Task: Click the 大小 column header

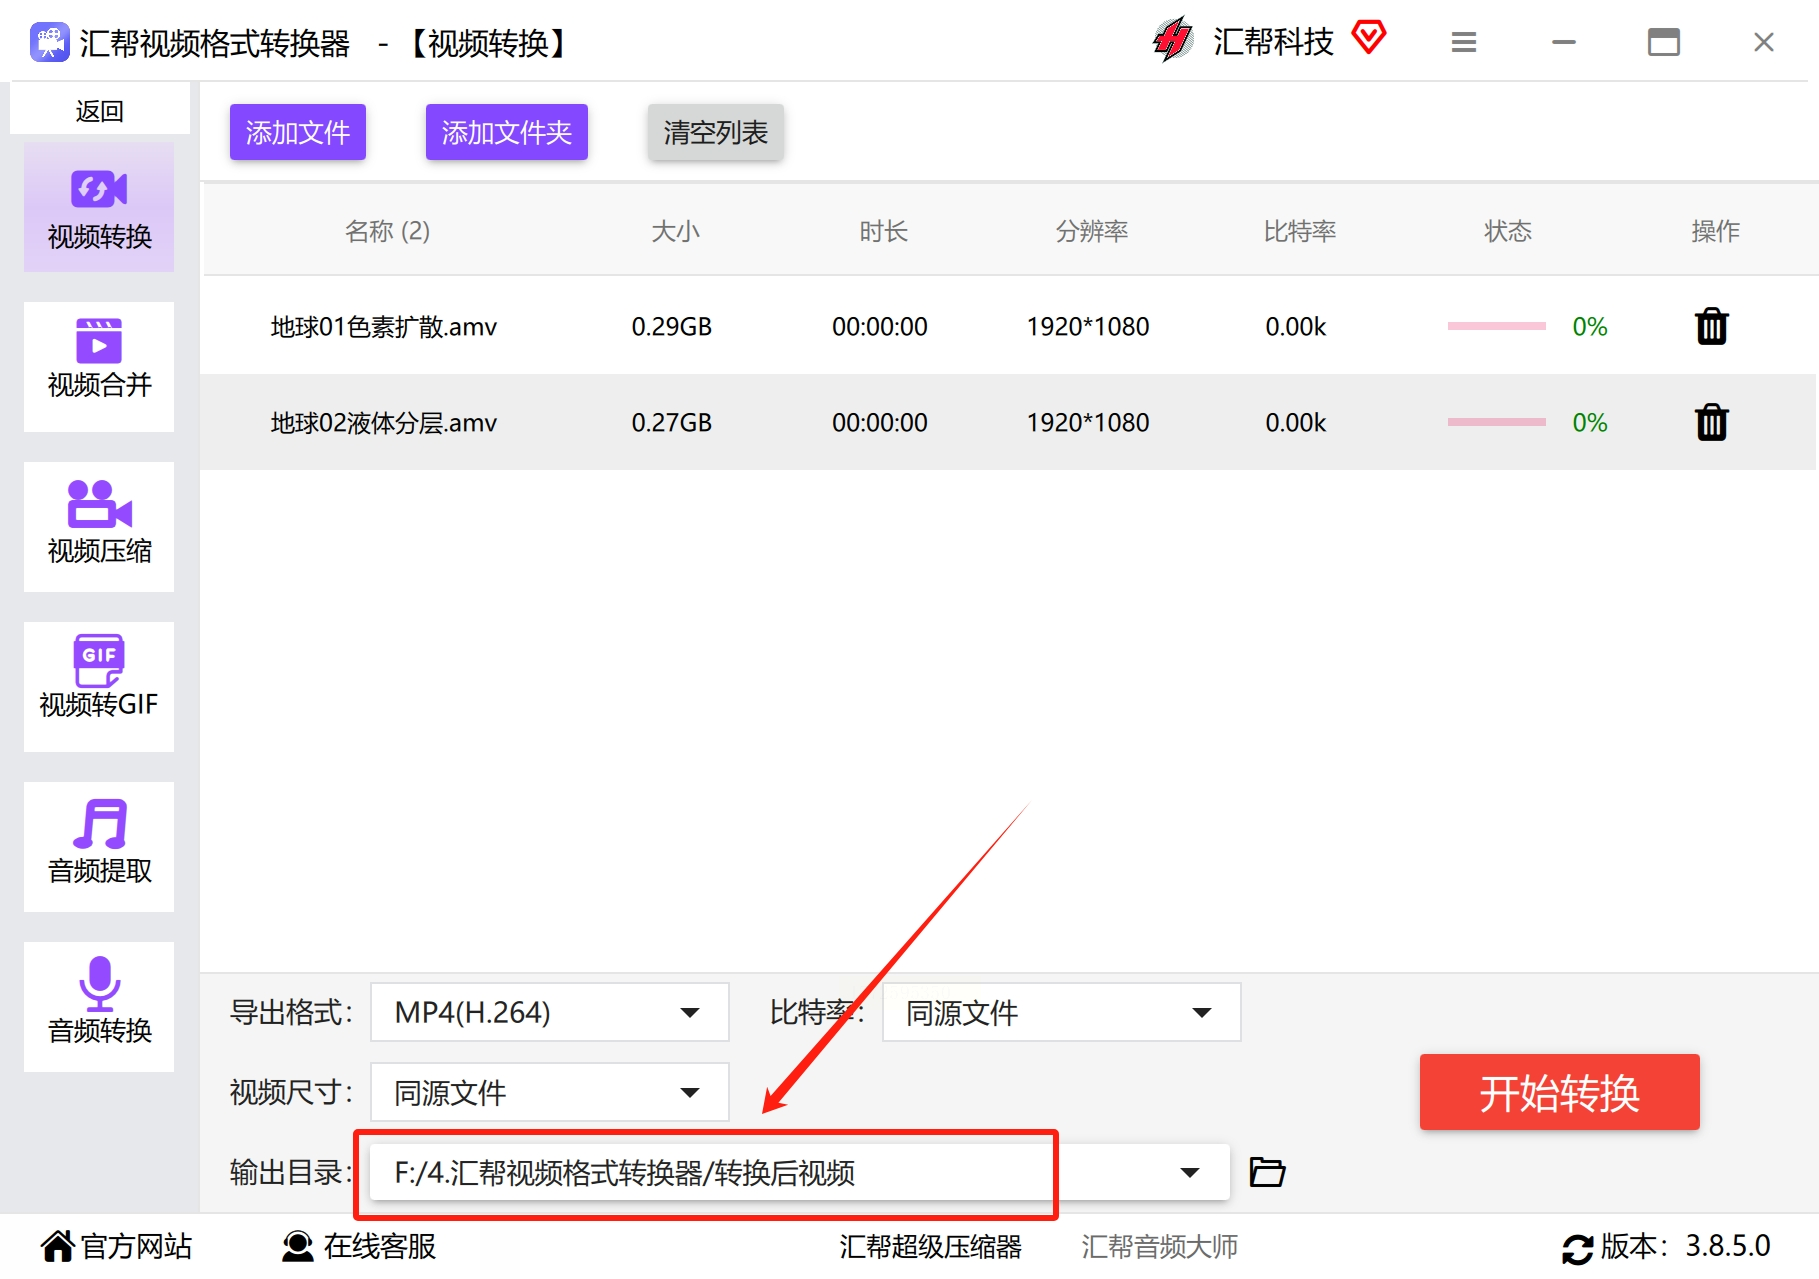Action: tap(675, 231)
